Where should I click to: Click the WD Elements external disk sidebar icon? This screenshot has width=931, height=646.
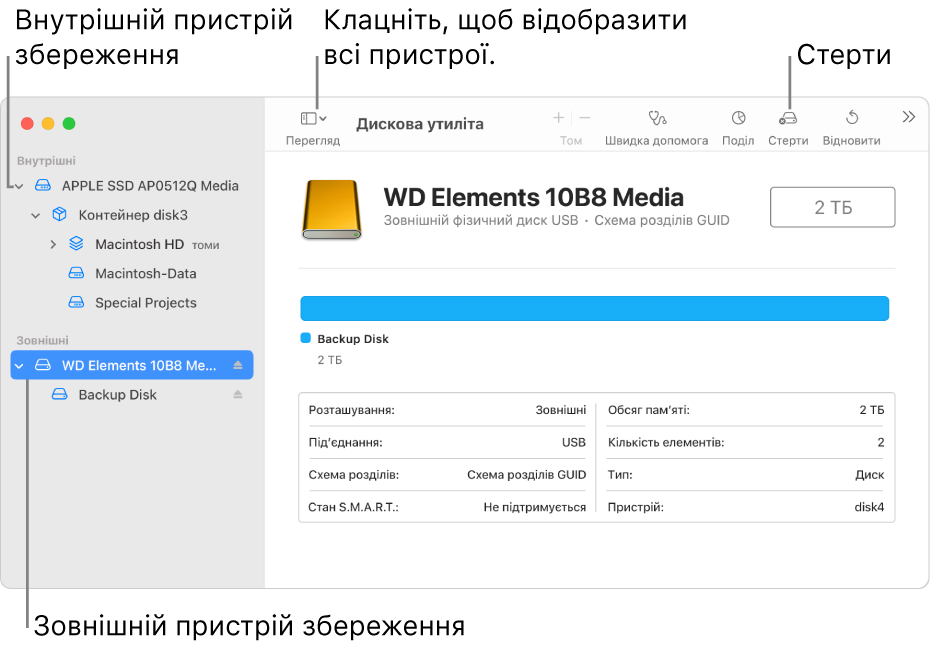[43, 365]
